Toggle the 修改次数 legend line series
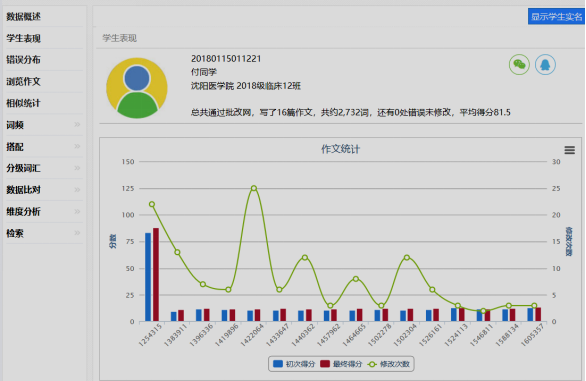 pos(389,364)
